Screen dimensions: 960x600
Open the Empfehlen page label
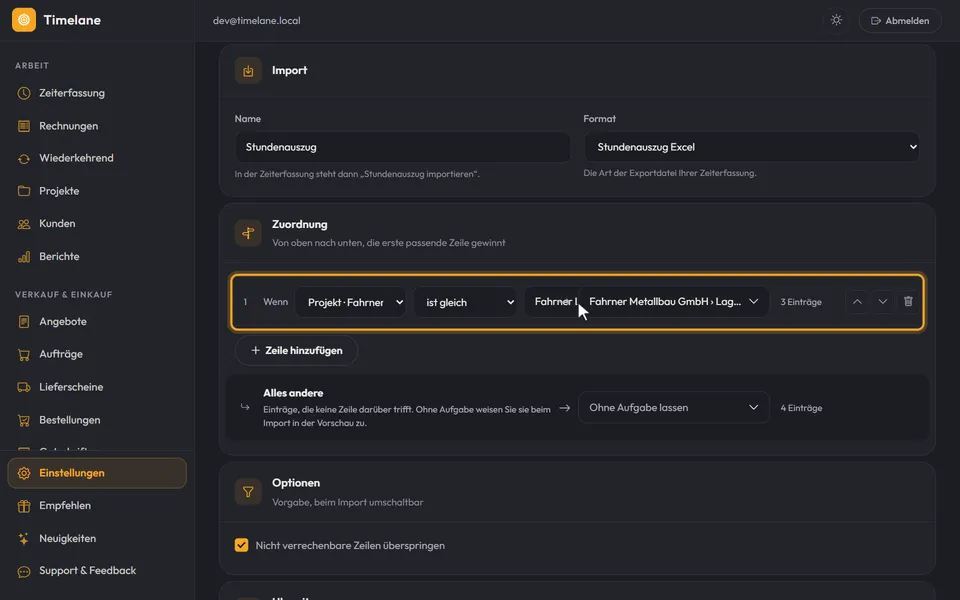point(65,506)
